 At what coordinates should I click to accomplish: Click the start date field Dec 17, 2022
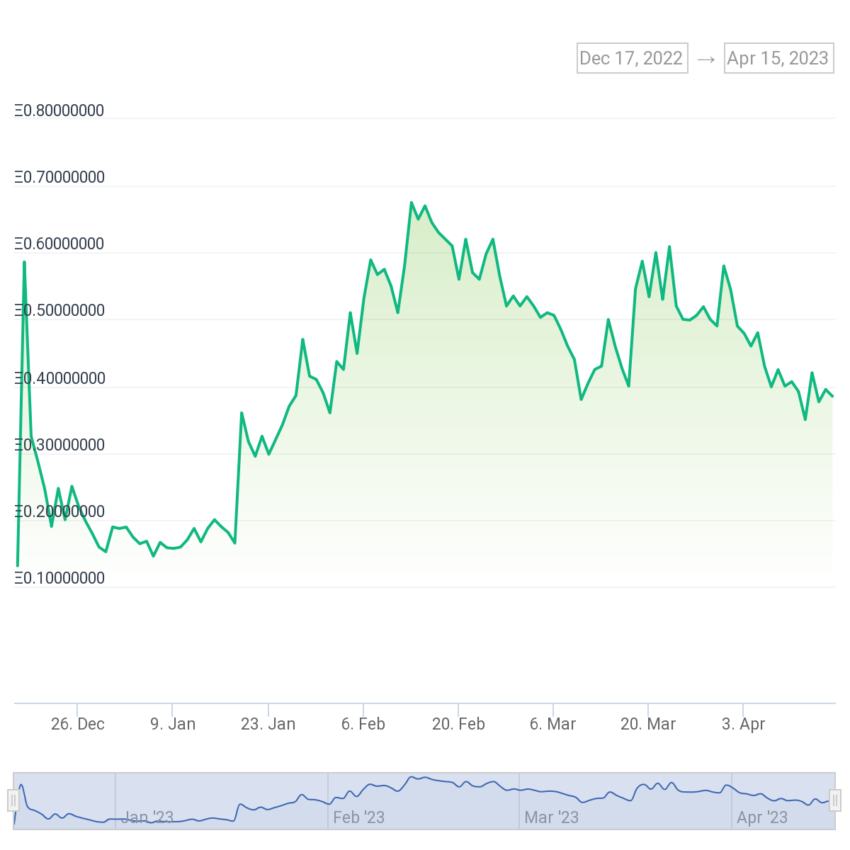(632, 58)
